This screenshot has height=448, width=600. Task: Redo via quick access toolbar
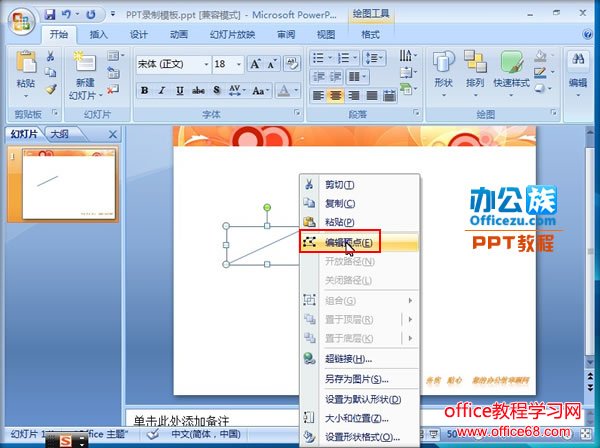click(91, 15)
